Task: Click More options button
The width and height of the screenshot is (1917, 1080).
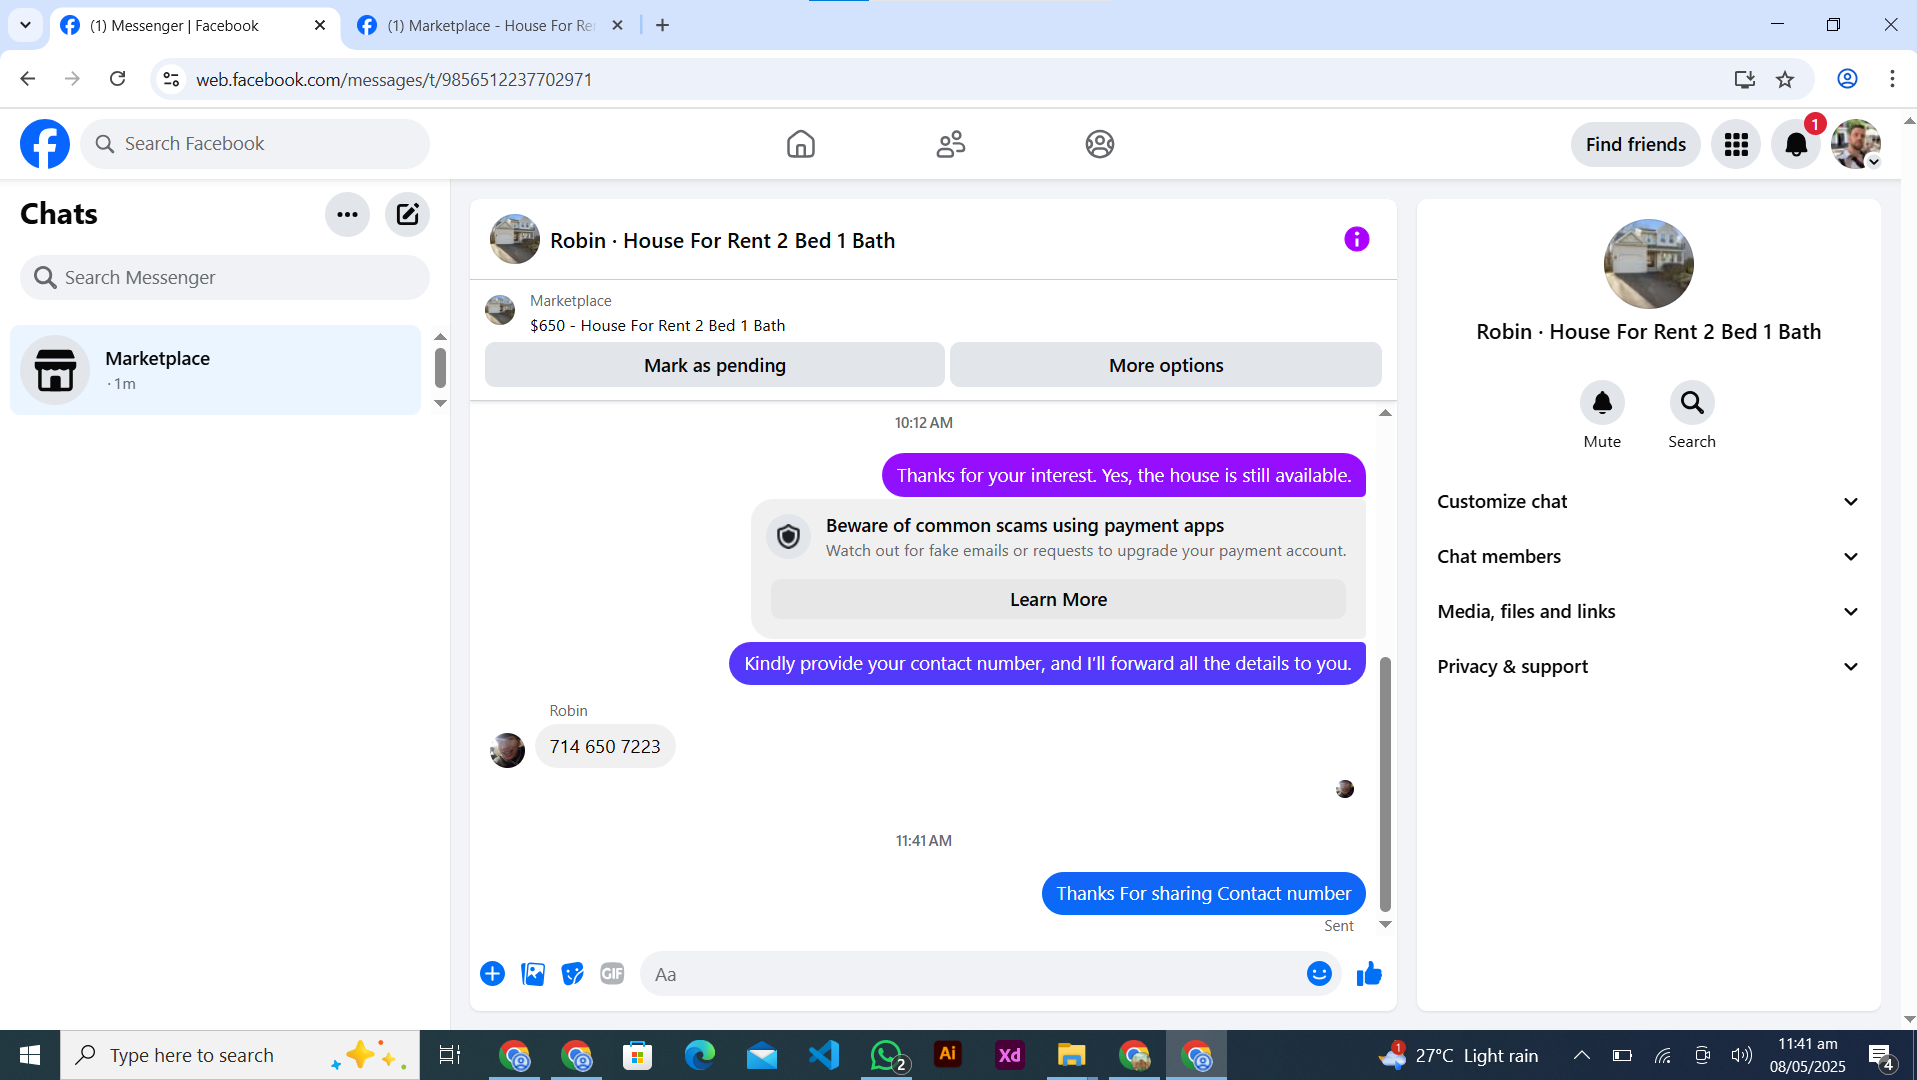Action: coord(1166,365)
